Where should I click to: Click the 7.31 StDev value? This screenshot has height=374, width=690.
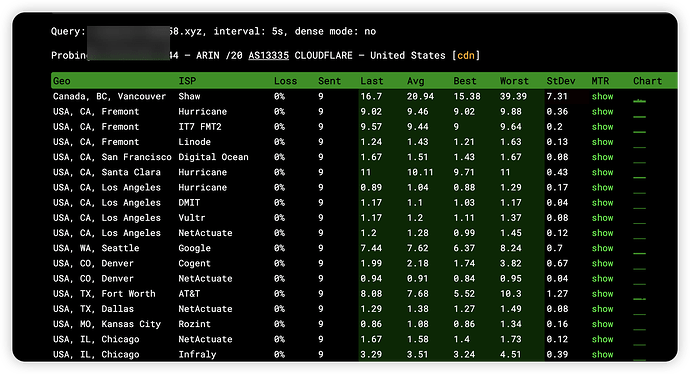pos(557,96)
